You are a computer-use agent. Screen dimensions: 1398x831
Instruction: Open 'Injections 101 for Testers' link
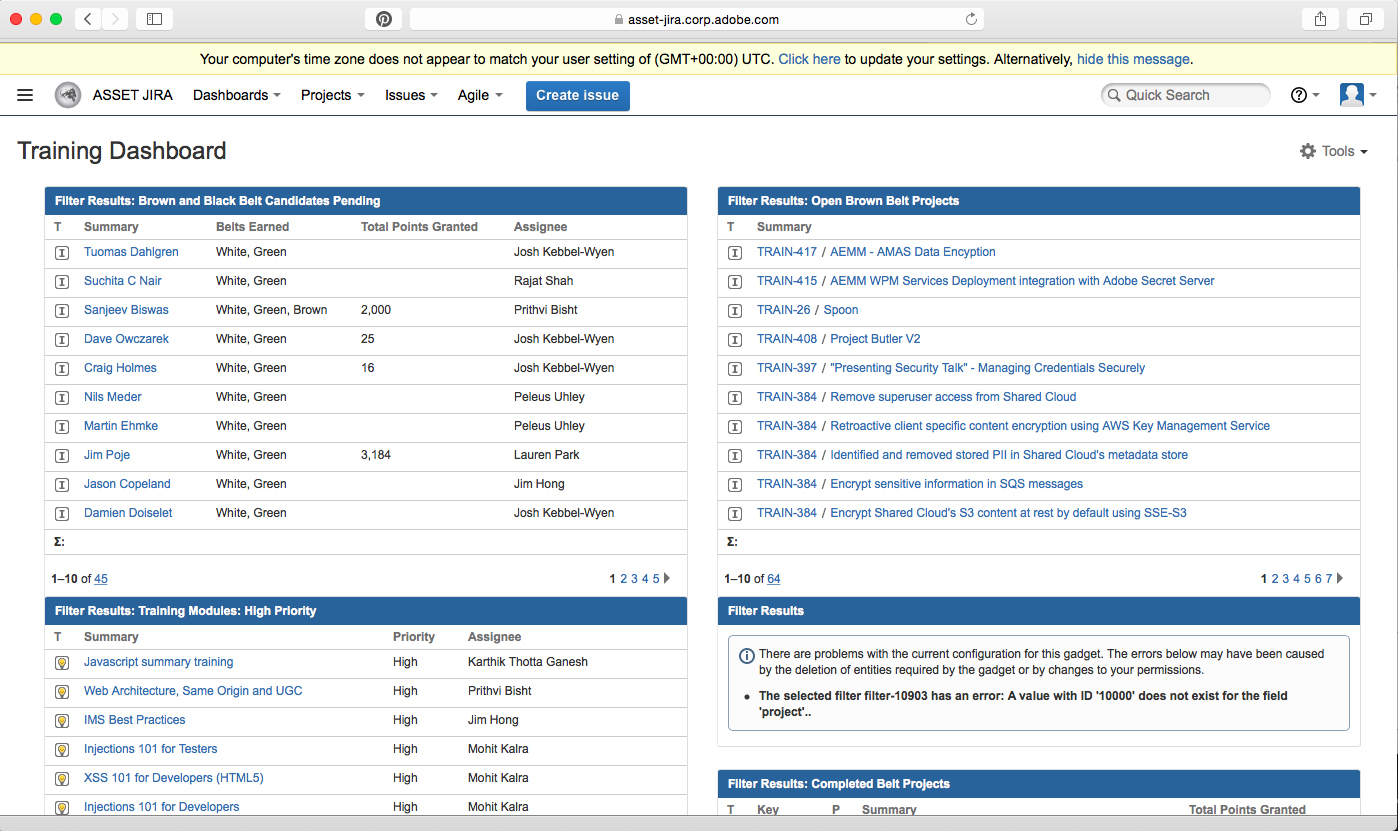click(x=150, y=749)
